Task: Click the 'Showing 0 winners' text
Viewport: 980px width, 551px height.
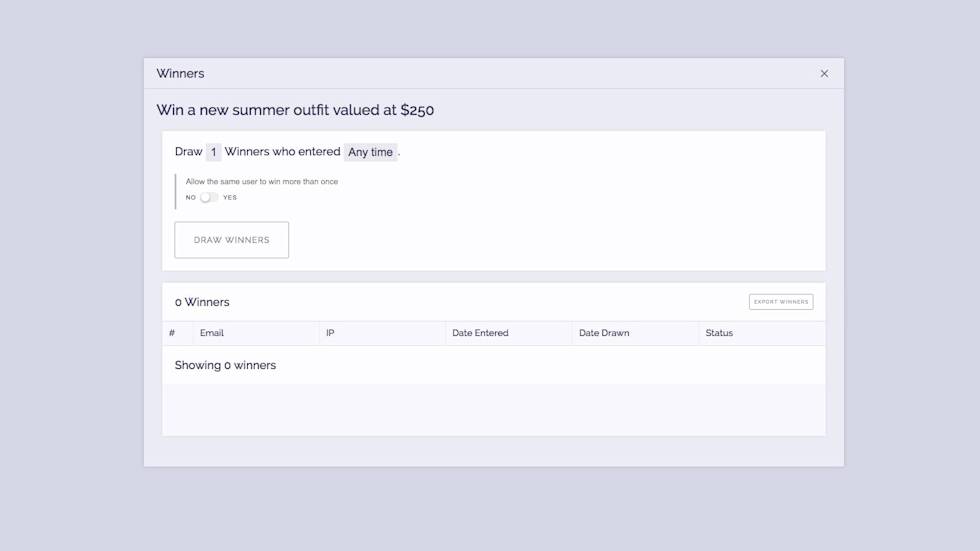Action: (225, 365)
